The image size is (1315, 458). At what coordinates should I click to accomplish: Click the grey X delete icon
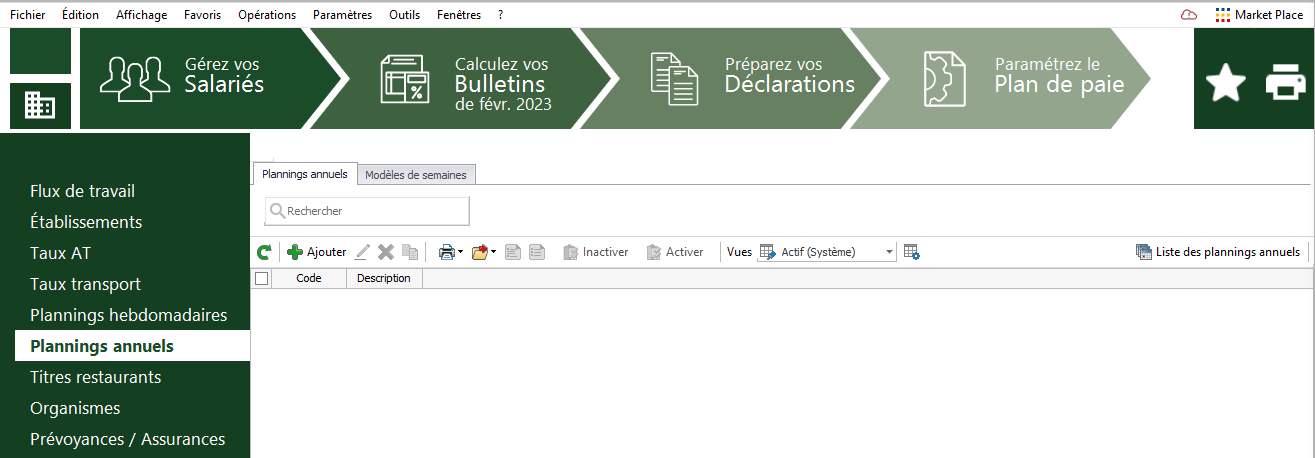click(386, 252)
